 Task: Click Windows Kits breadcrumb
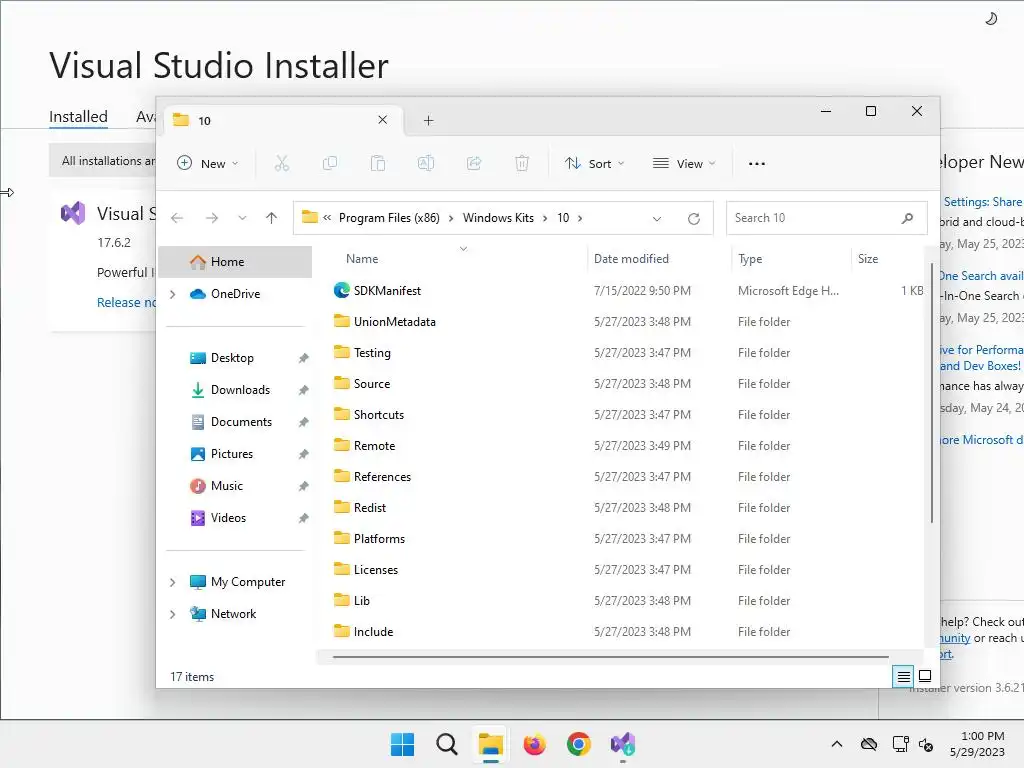[x=498, y=218]
